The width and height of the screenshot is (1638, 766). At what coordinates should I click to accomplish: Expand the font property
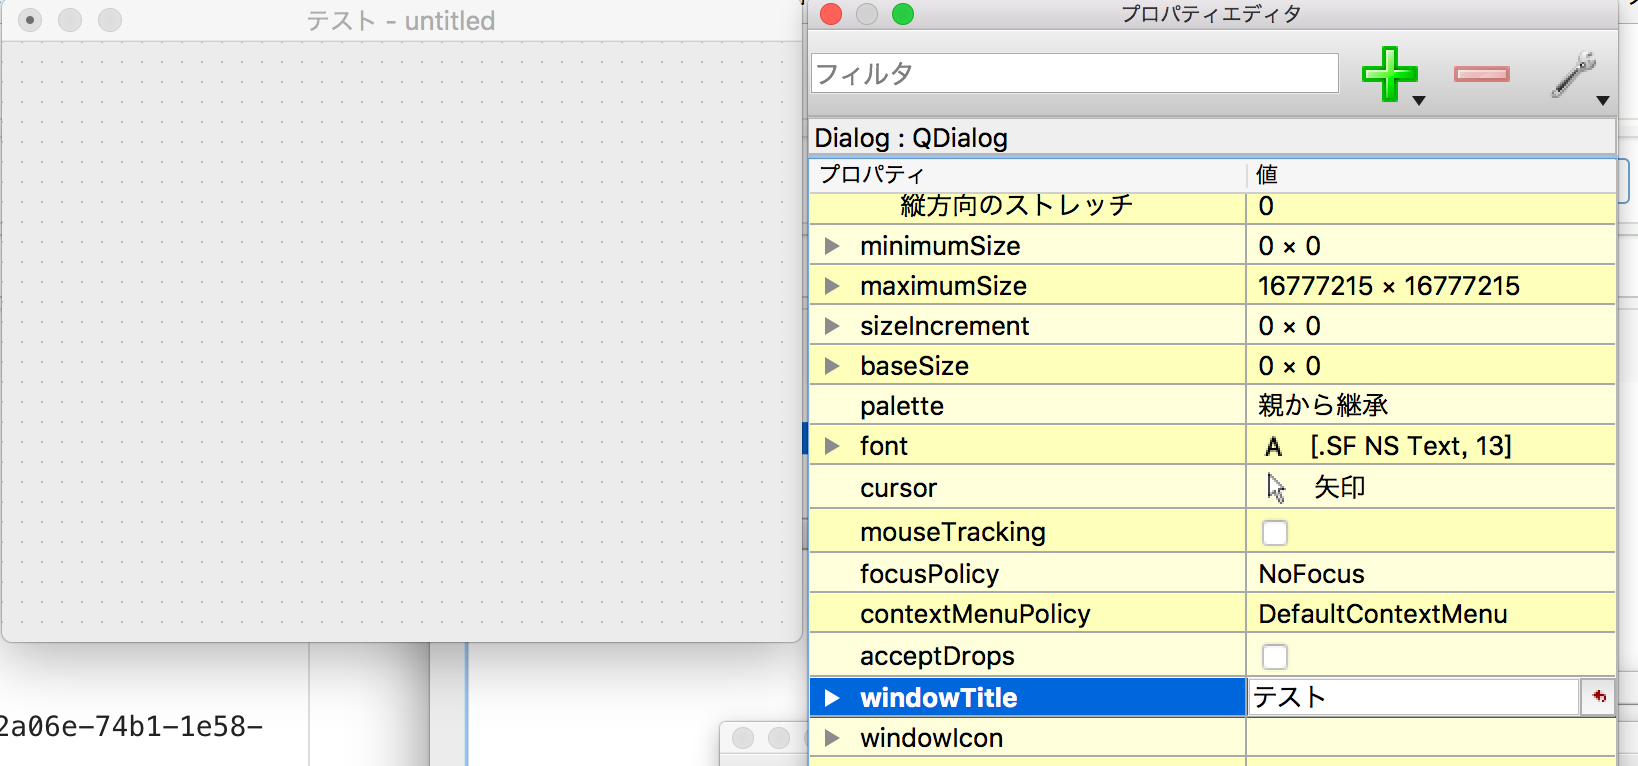[831, 446]
